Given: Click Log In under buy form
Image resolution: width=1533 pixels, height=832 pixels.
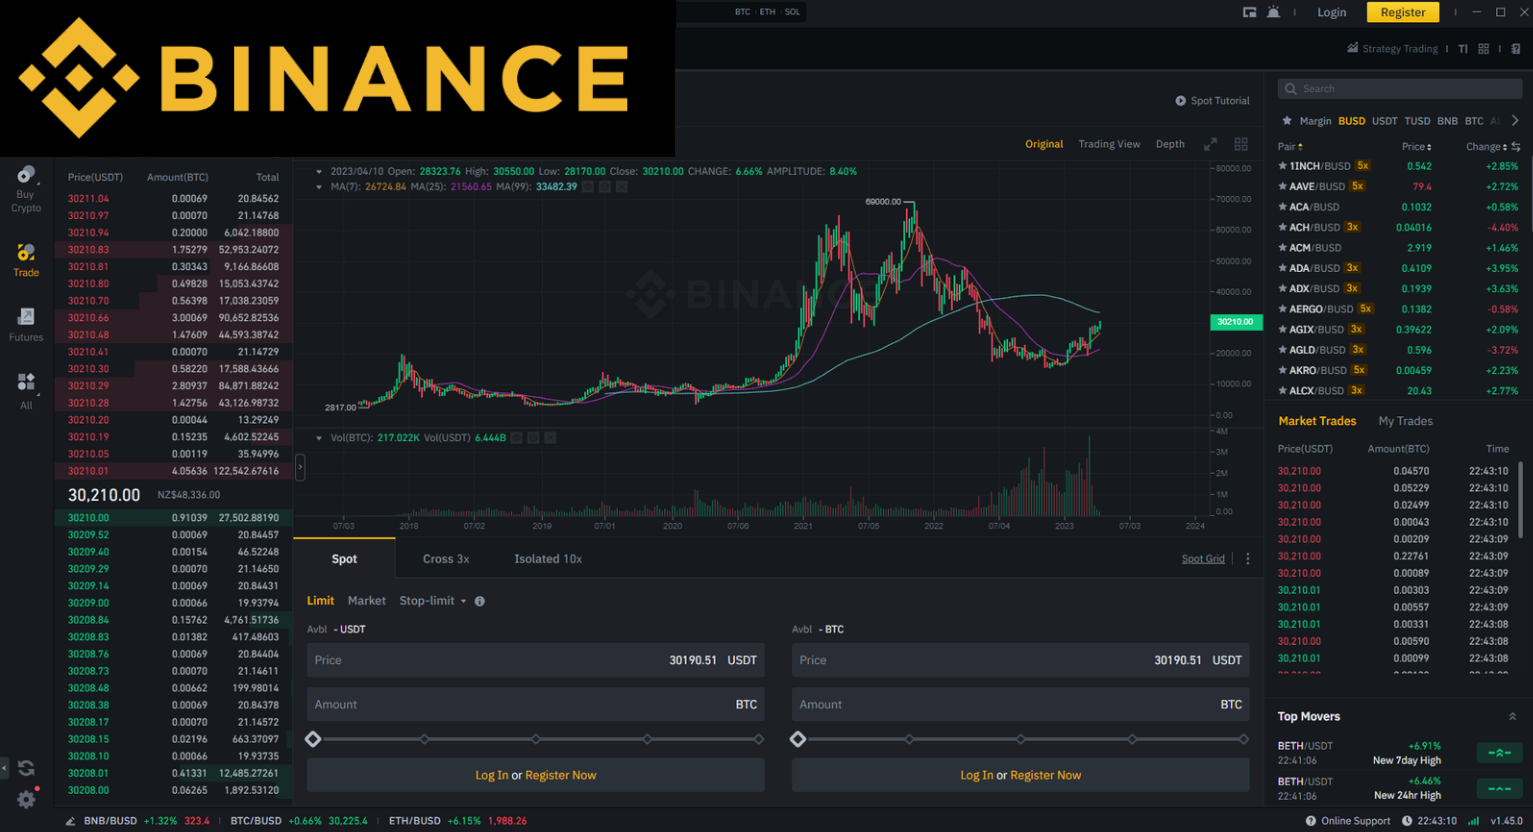Looking at the screenshot, I should pos(491,775).
